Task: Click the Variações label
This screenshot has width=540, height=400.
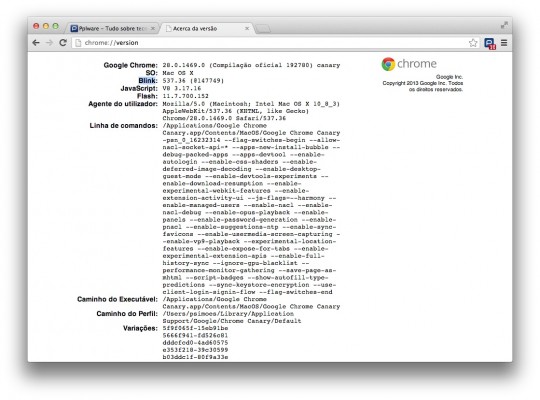Action: click(x=140, y=328)
